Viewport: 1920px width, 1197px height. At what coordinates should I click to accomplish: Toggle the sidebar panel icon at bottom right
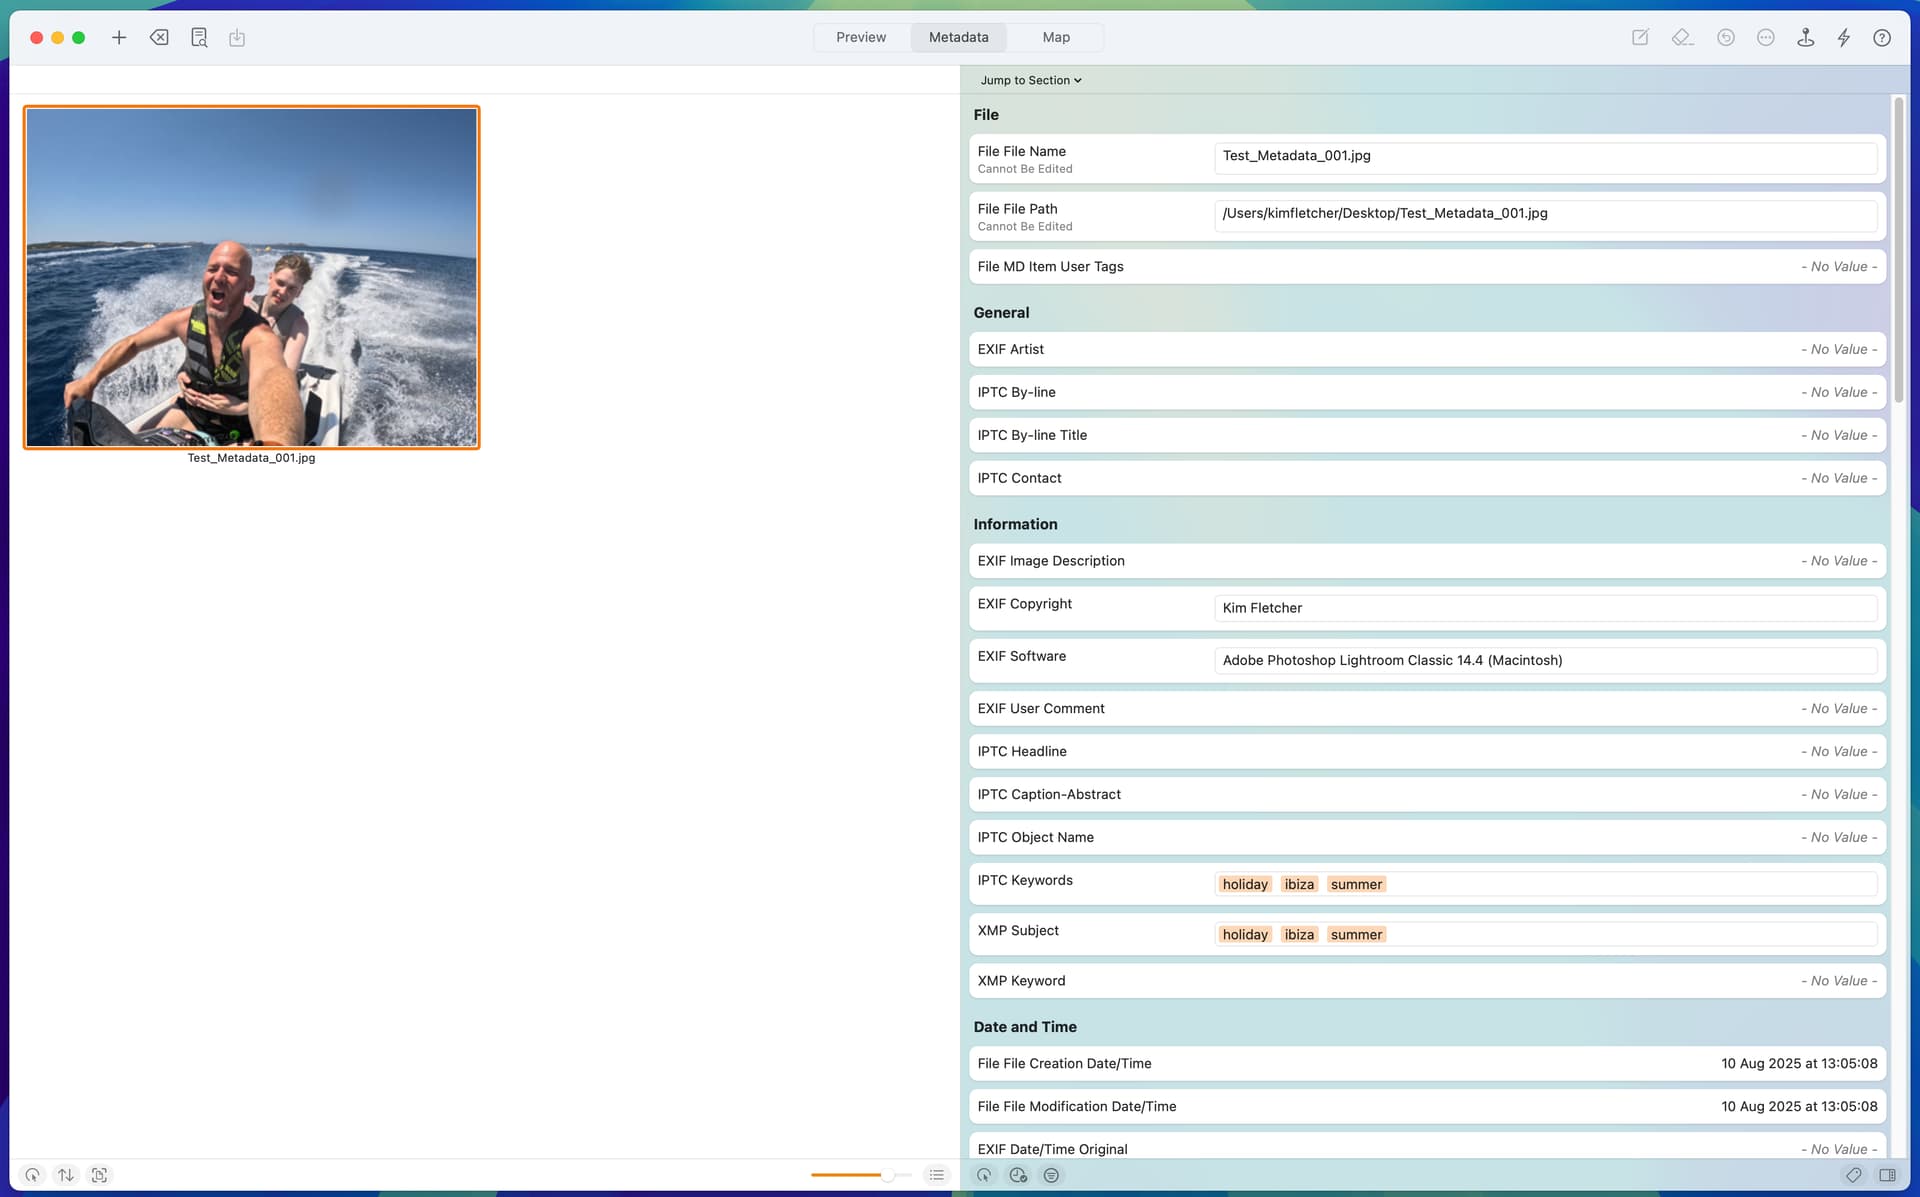click(x=1887, y=1175)
